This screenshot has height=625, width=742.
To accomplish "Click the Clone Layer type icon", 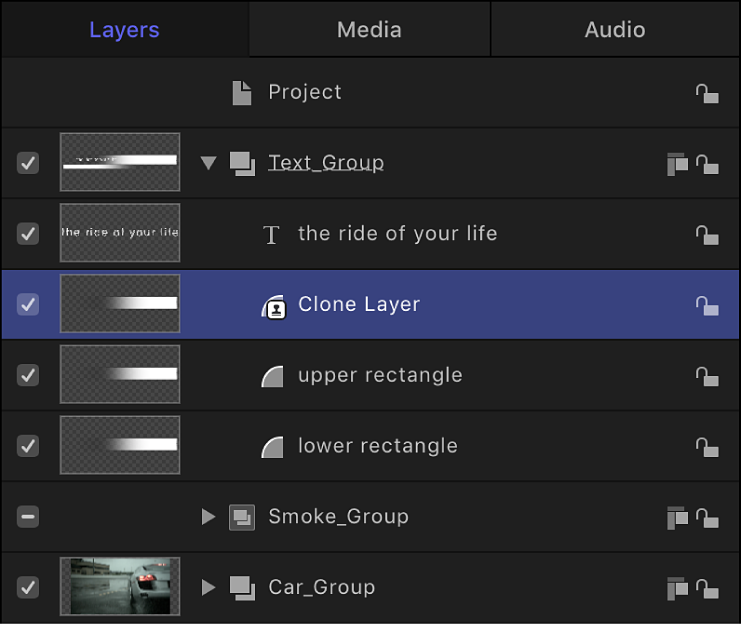I will tap(273, 306).
